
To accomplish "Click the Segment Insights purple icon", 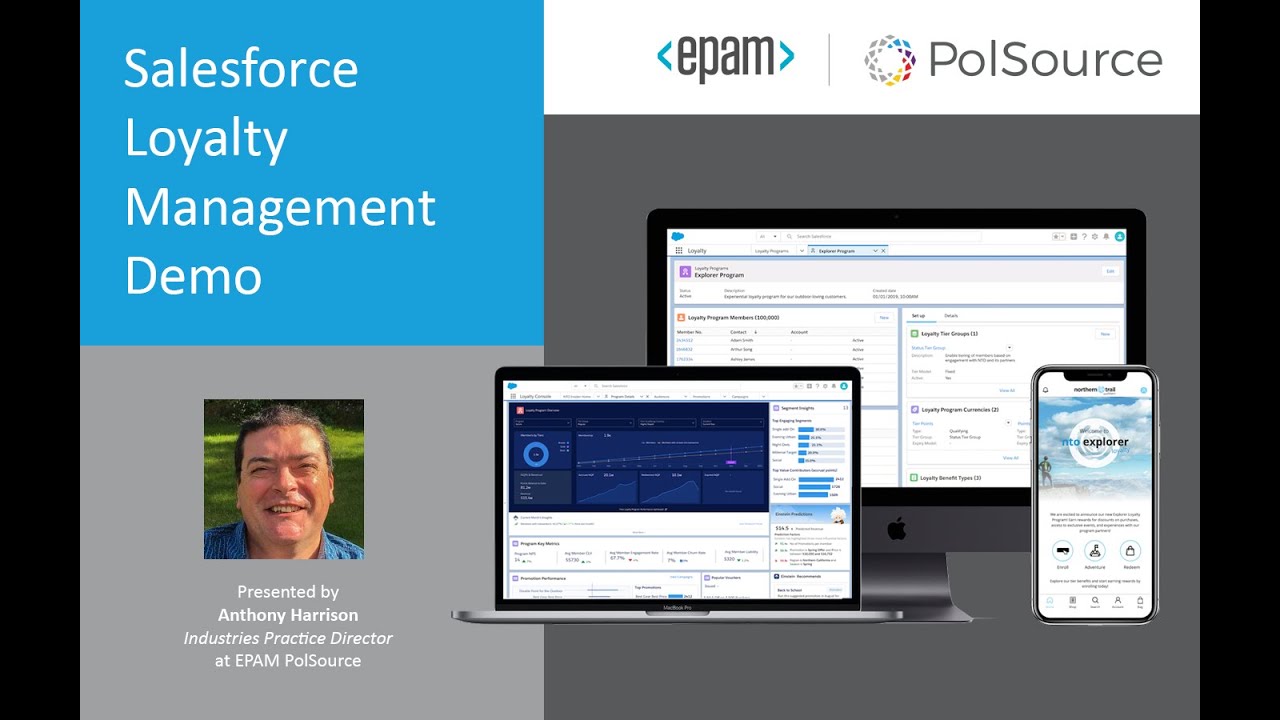I will [776, 408].
